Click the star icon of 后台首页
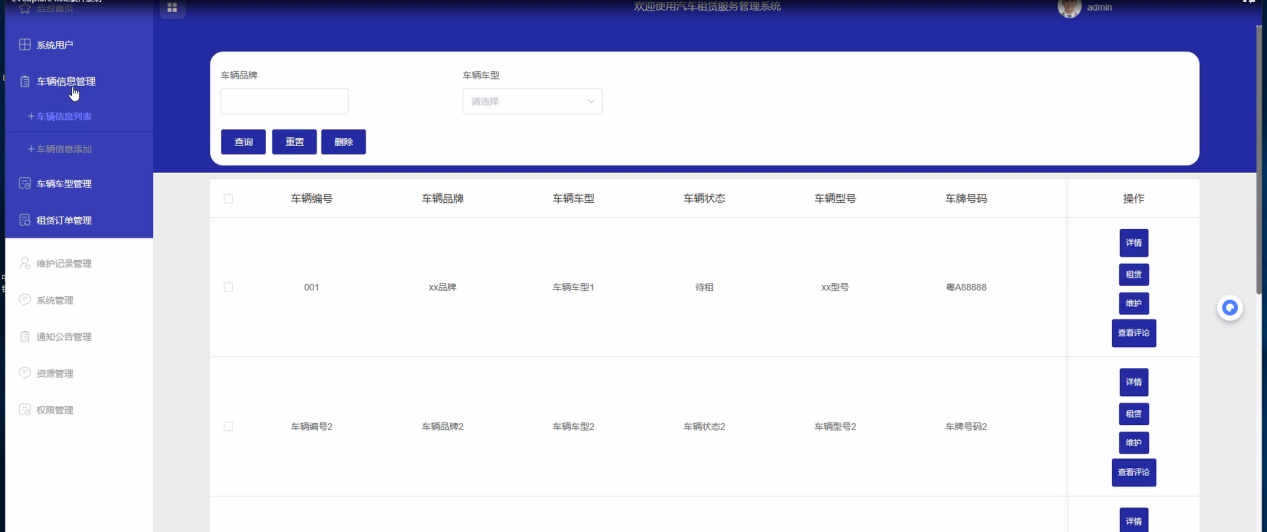This screenshot has width=1267, height=532. pos(25,7)
